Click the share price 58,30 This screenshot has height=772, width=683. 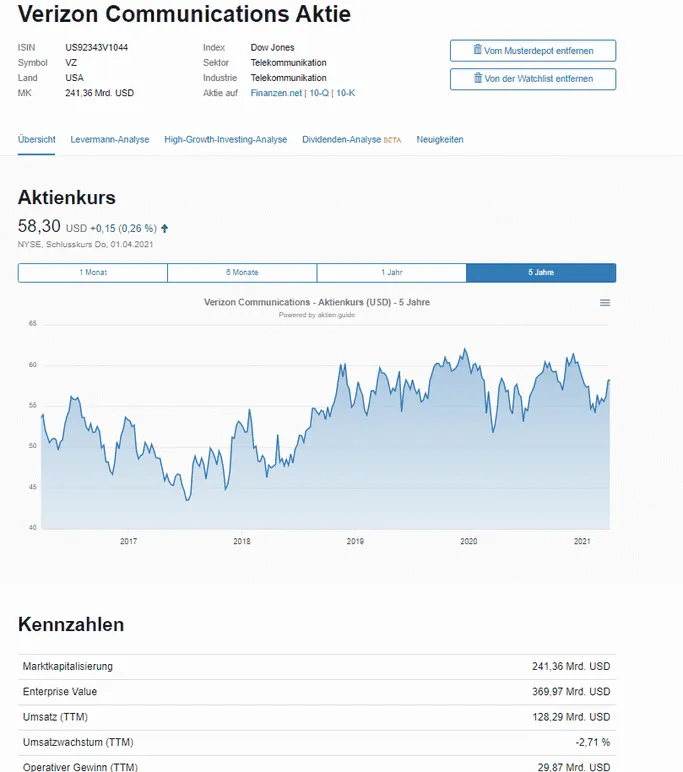(x=39, y=226)
